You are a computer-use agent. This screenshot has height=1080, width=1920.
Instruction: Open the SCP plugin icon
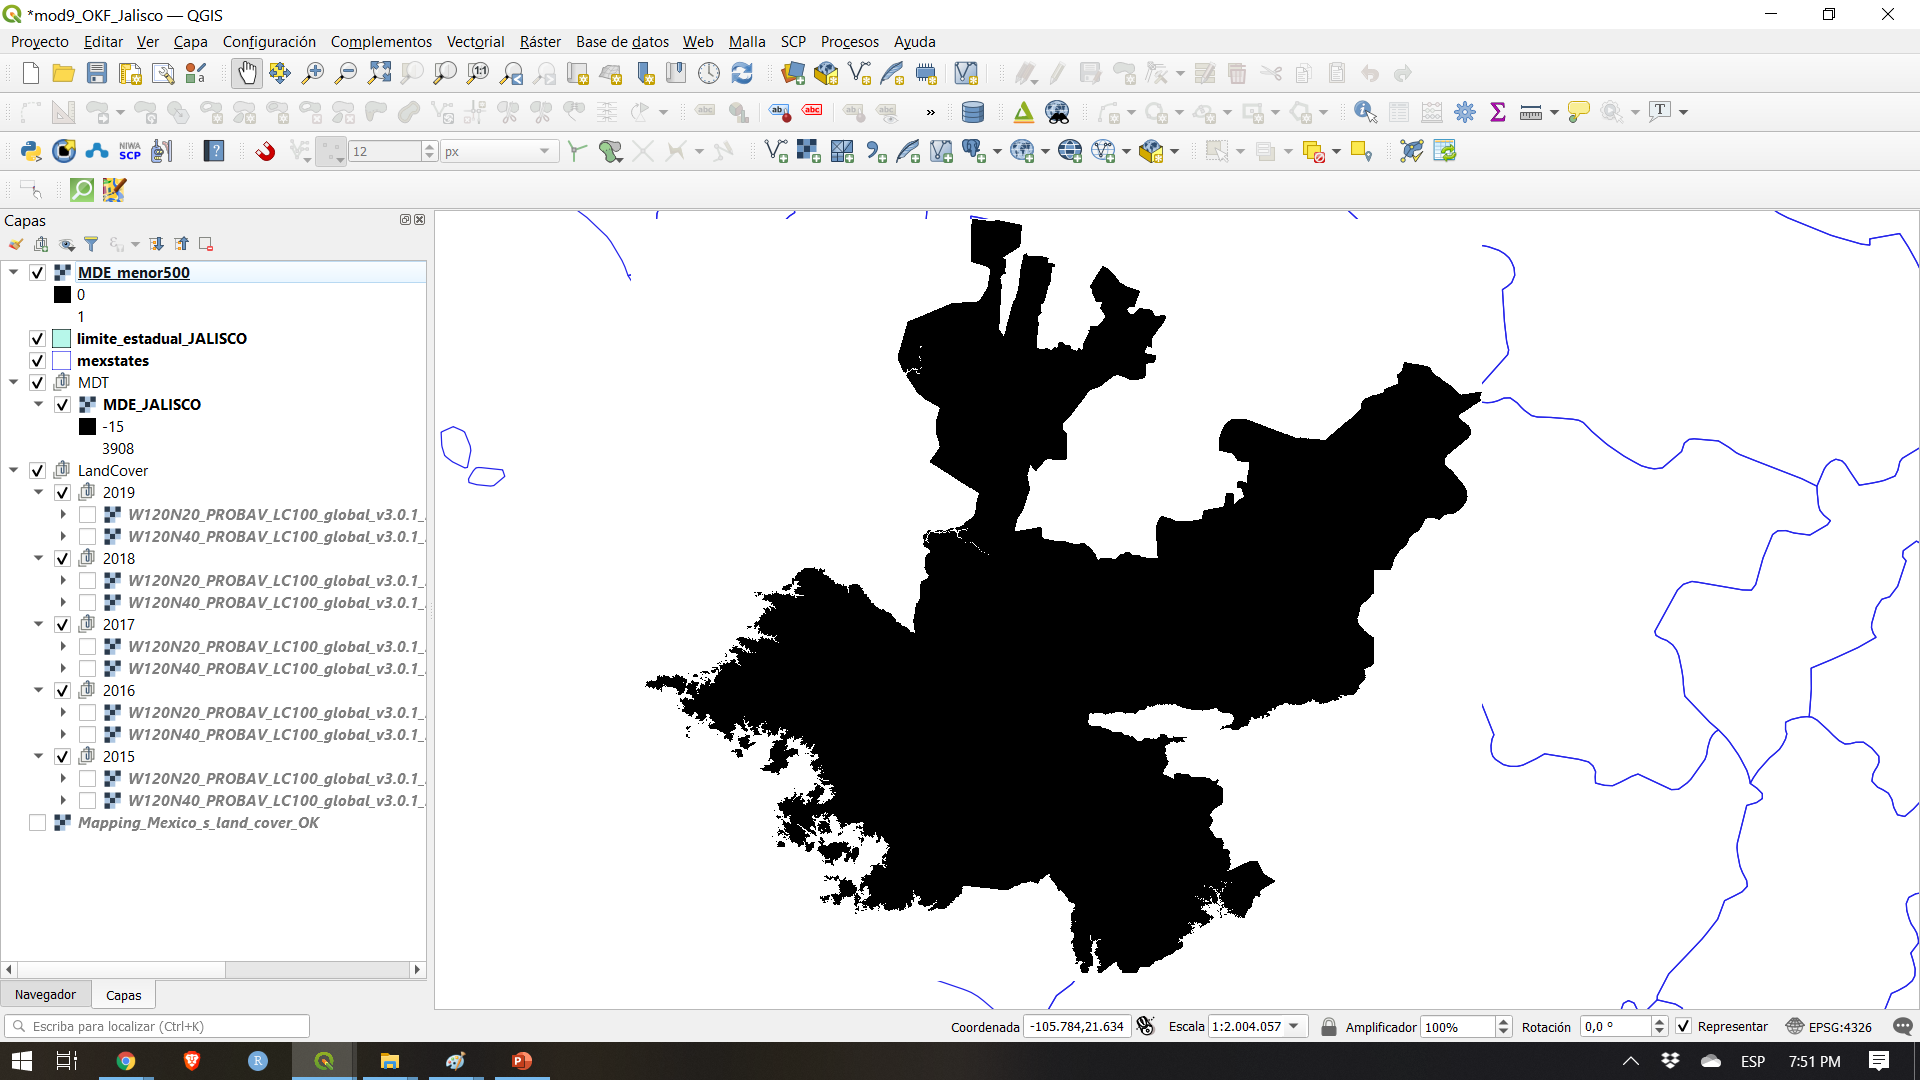130,151
